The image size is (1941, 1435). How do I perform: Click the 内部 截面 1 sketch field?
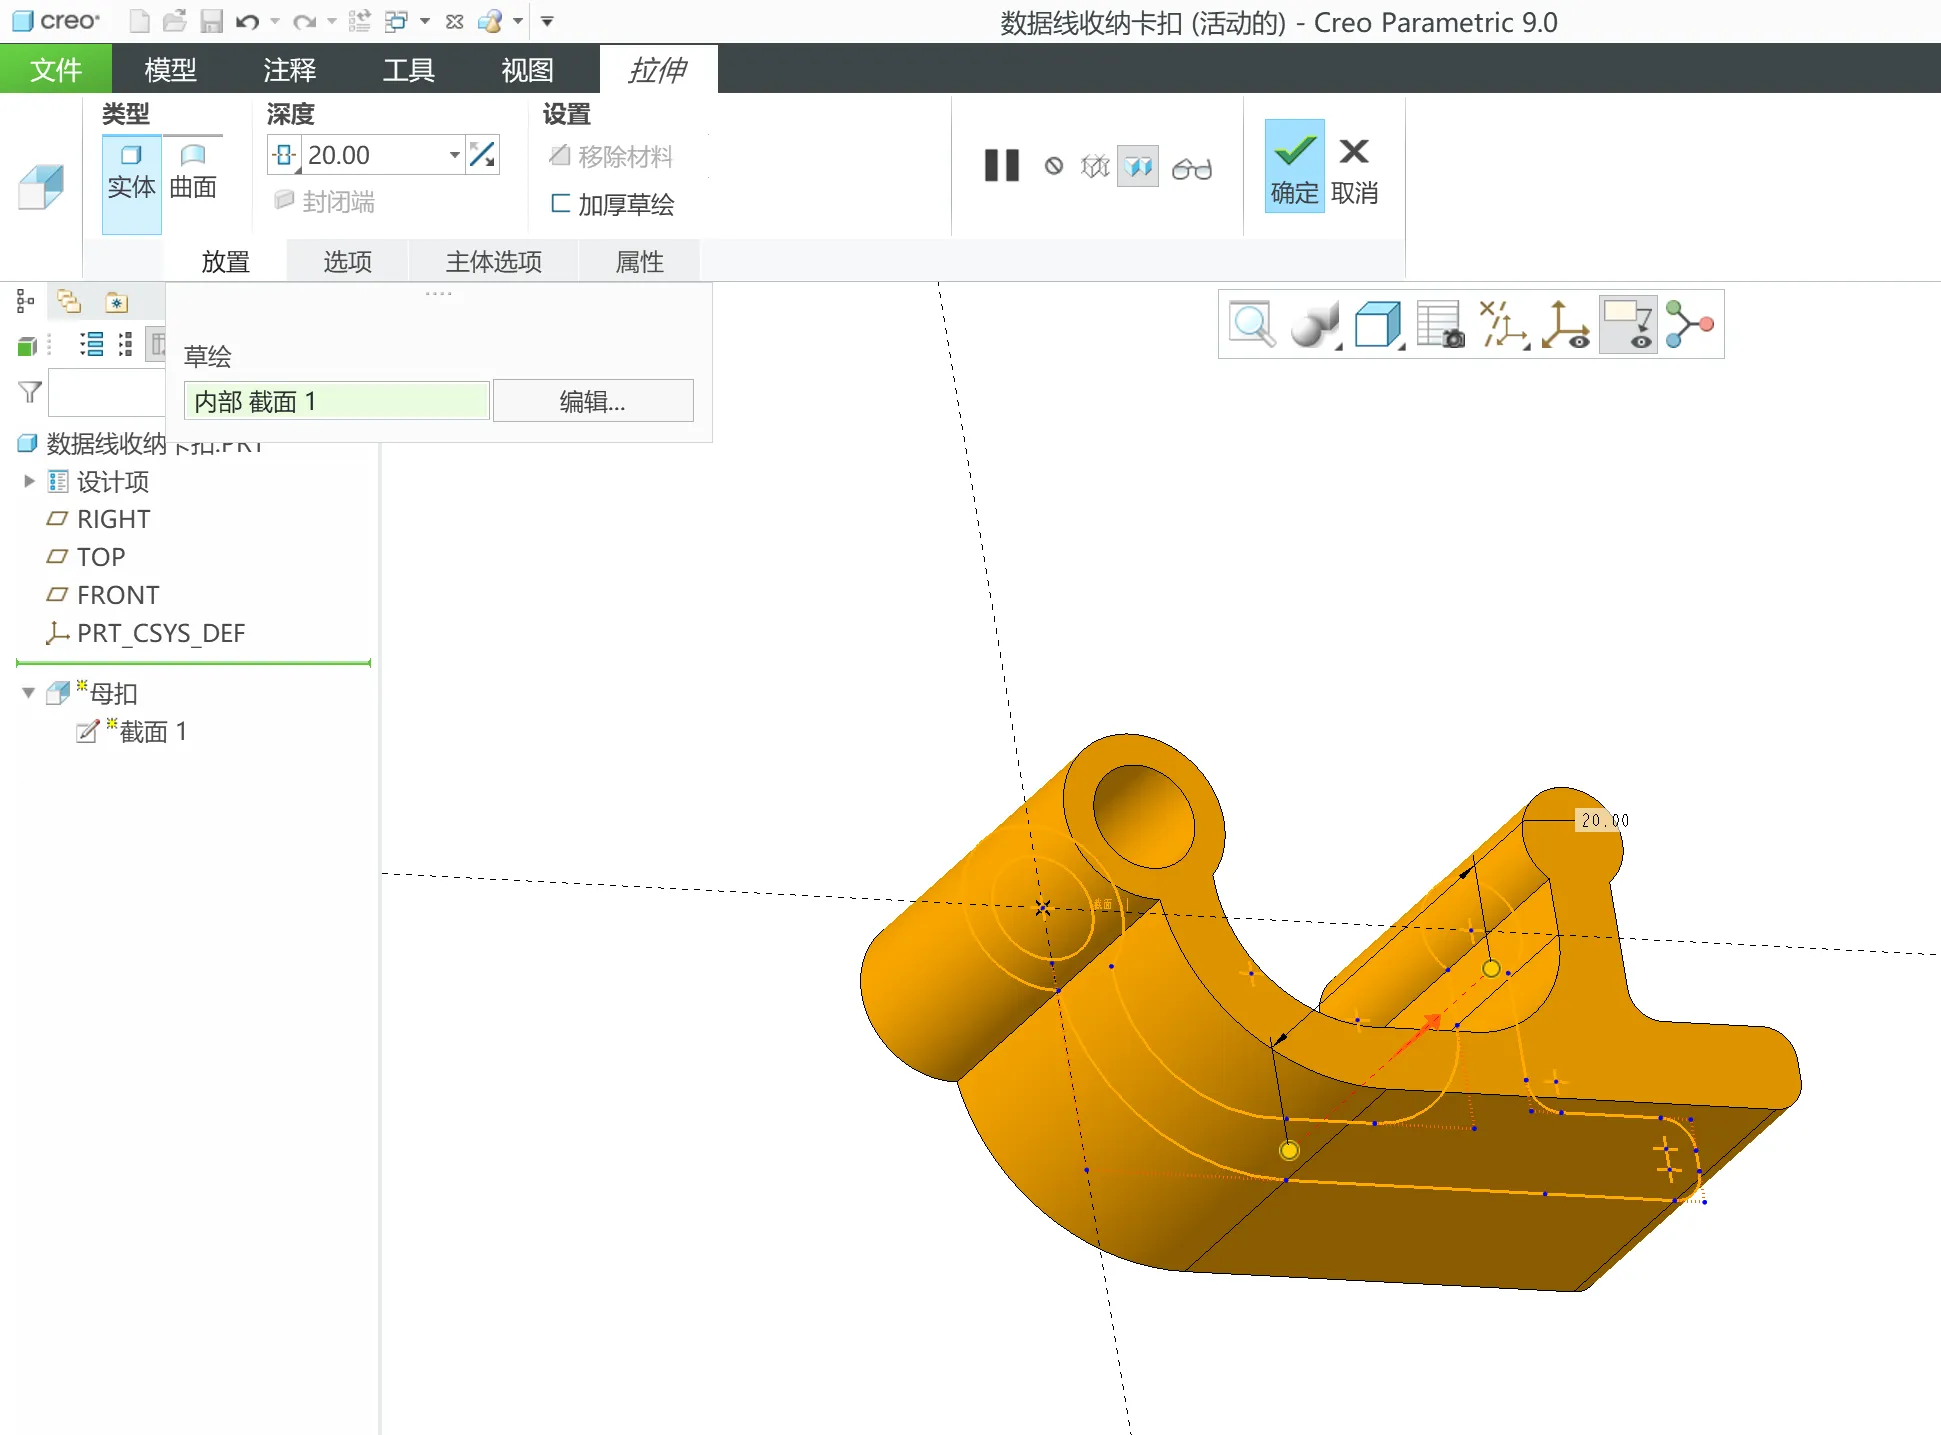[x=336, y=401]
